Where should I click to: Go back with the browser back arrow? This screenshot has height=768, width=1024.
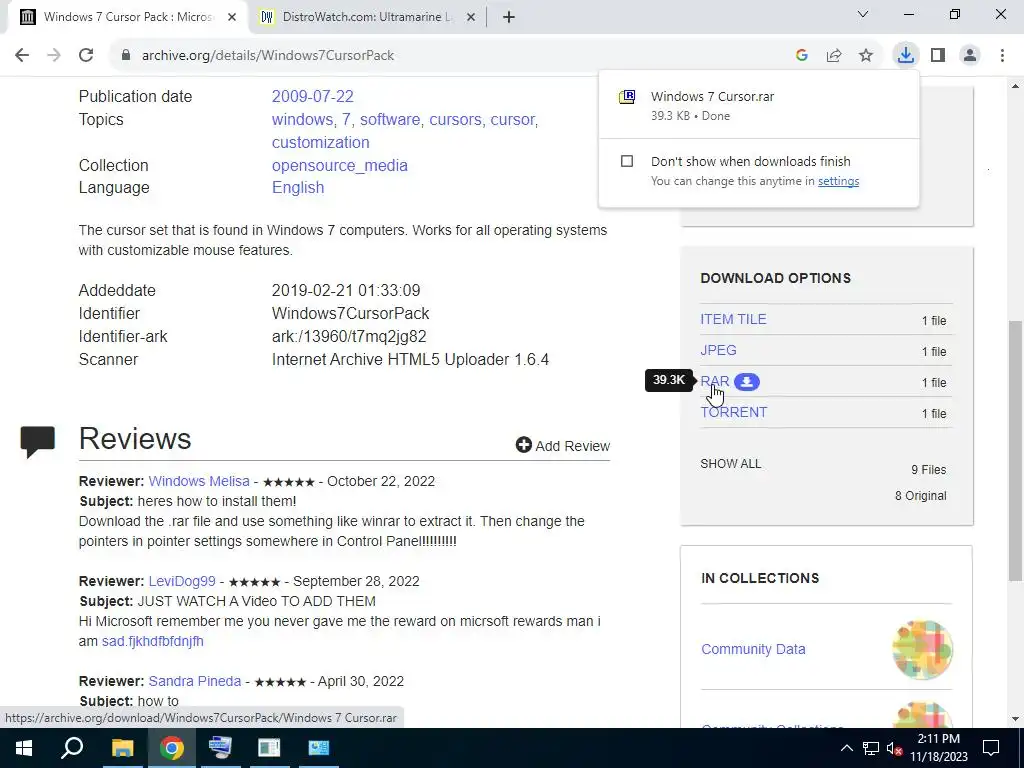(22, 56)
